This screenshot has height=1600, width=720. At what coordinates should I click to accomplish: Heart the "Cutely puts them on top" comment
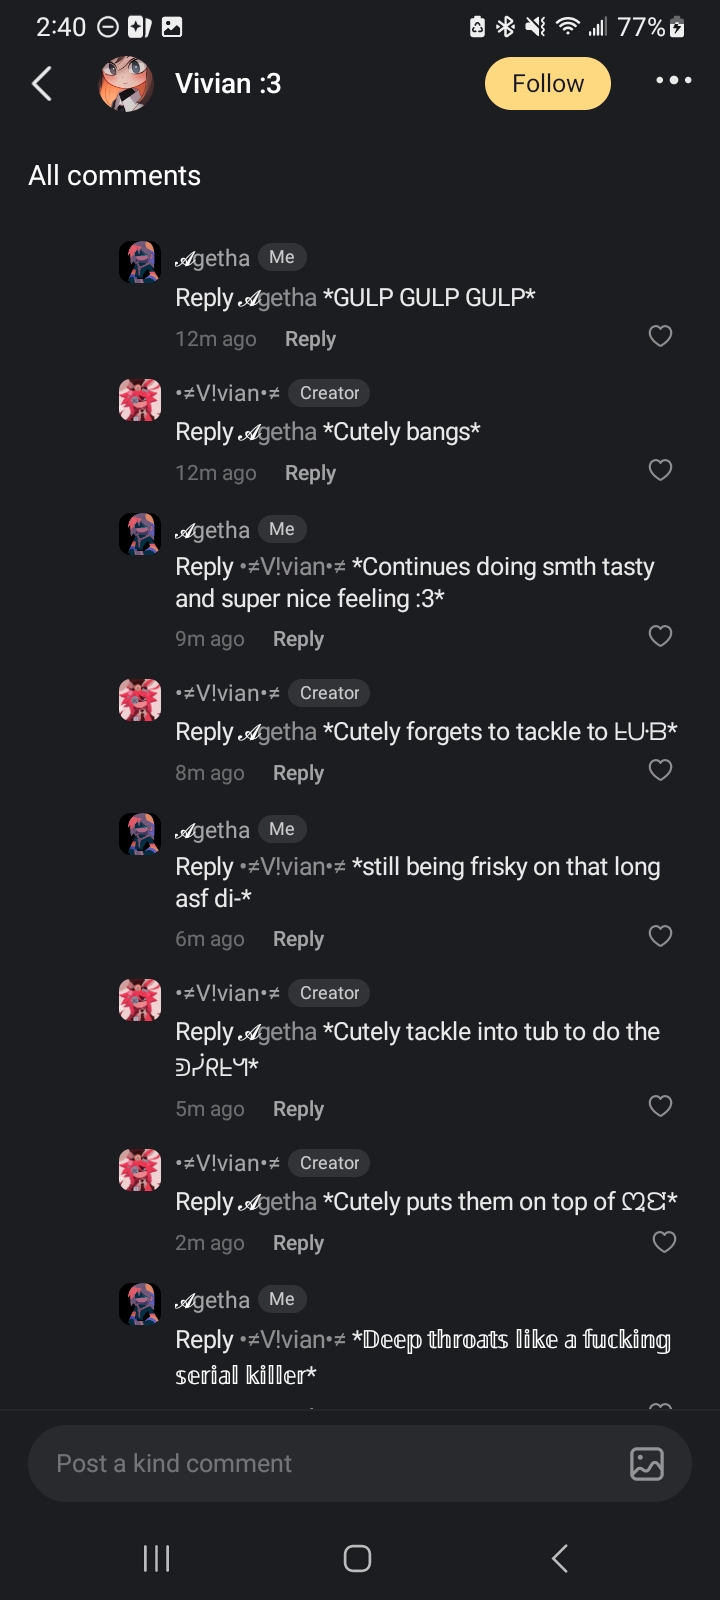pyautogui.click(x=664, y=1242)
